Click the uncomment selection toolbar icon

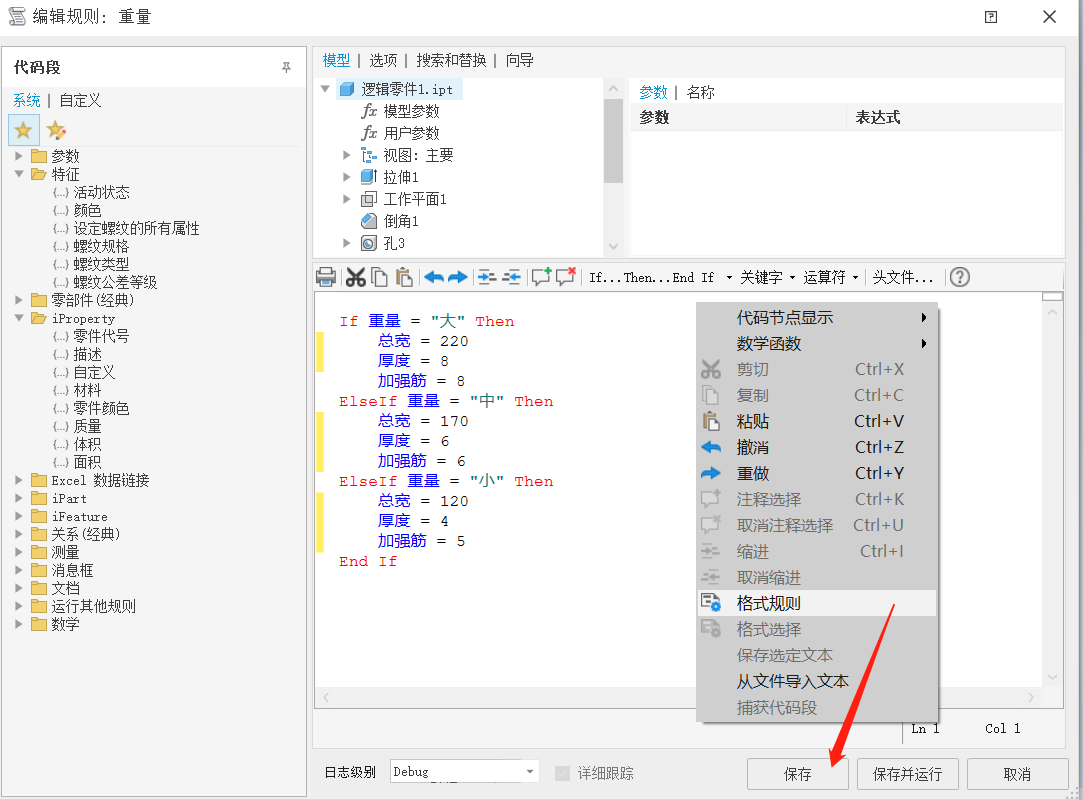click(566, 277)
